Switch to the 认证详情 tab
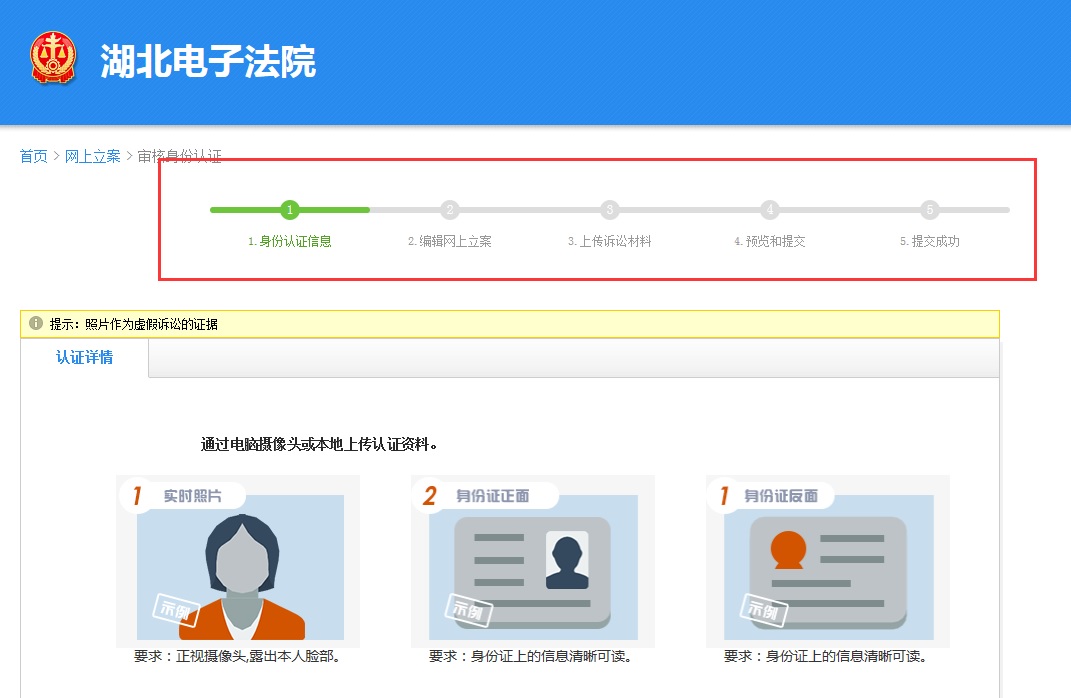 pos(85,358)
